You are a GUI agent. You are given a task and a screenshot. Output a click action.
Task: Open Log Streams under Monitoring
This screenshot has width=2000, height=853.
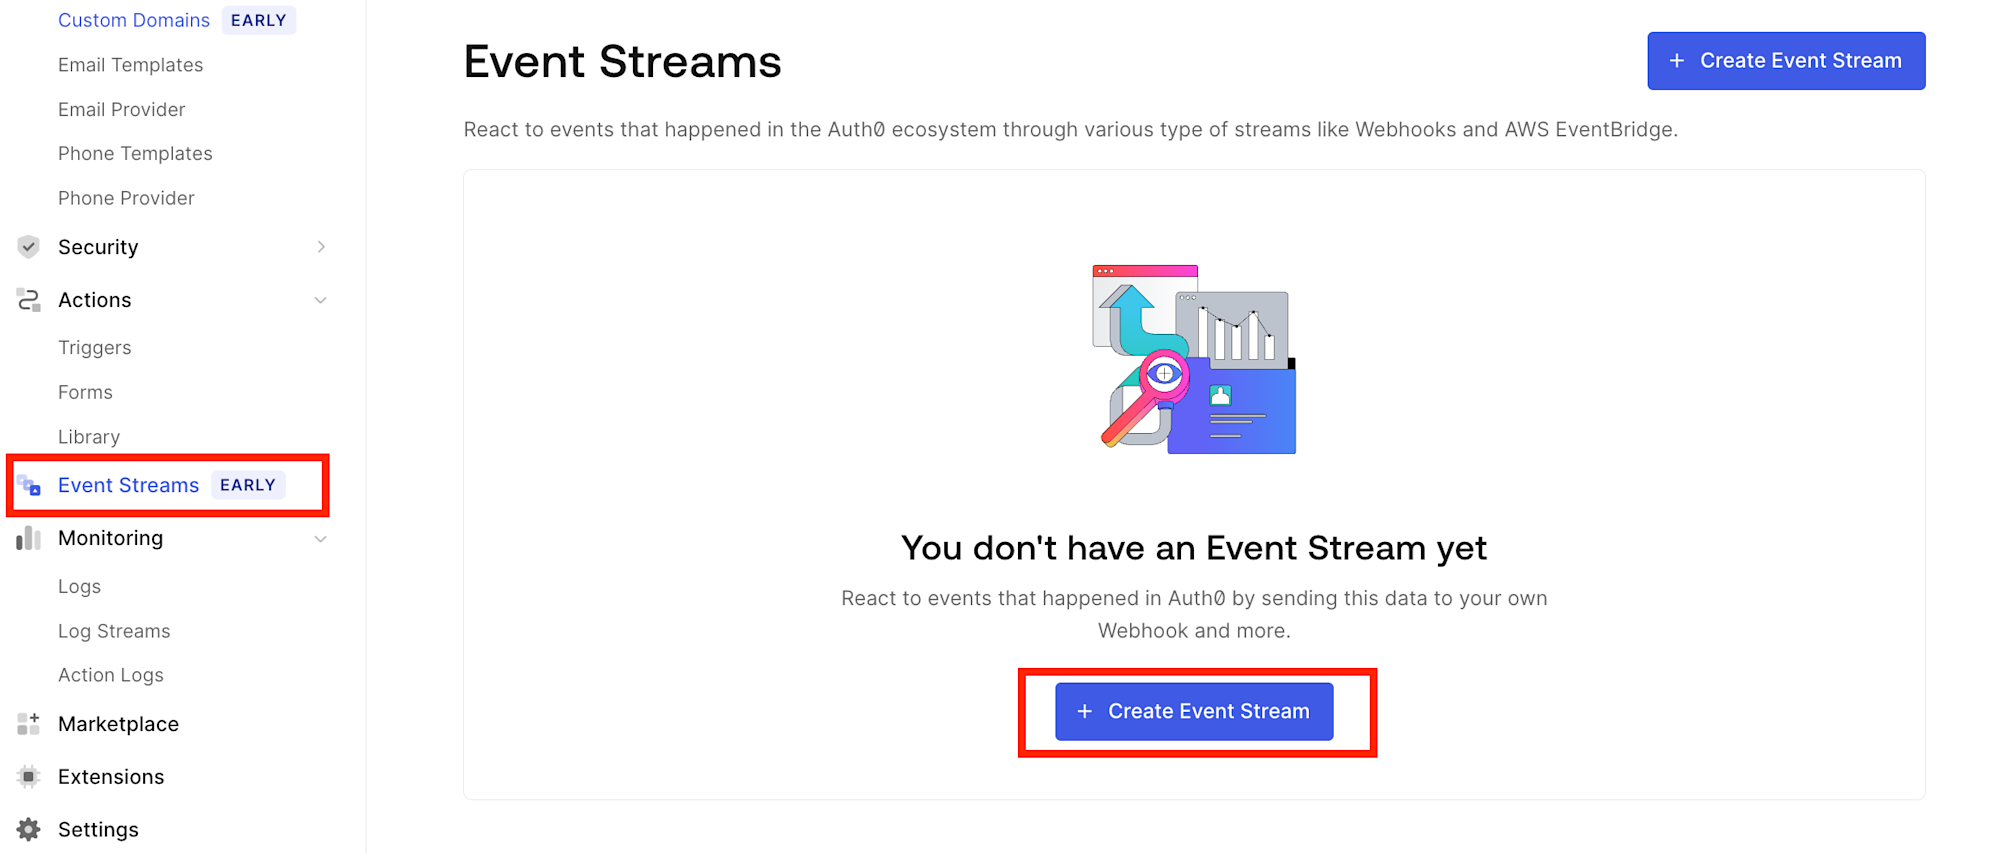click(x=114, y=631)
